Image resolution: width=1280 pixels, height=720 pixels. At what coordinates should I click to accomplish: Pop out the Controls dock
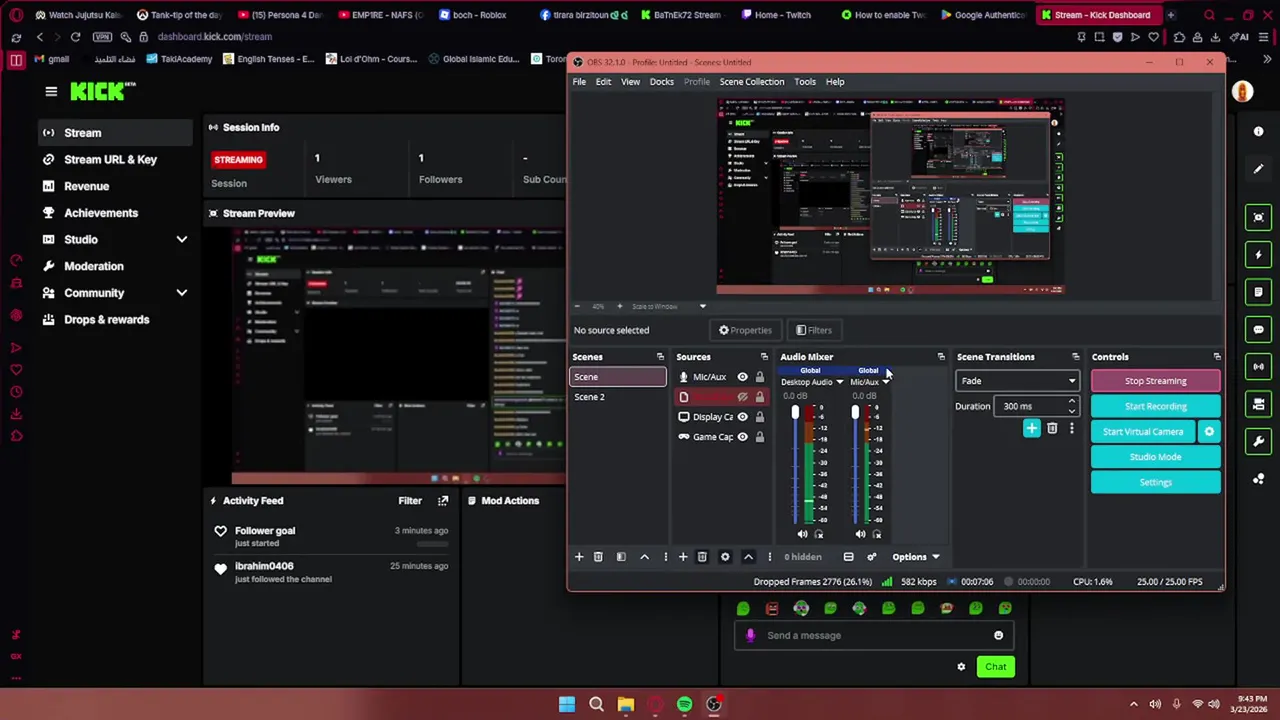click(x=1217, y=357)
